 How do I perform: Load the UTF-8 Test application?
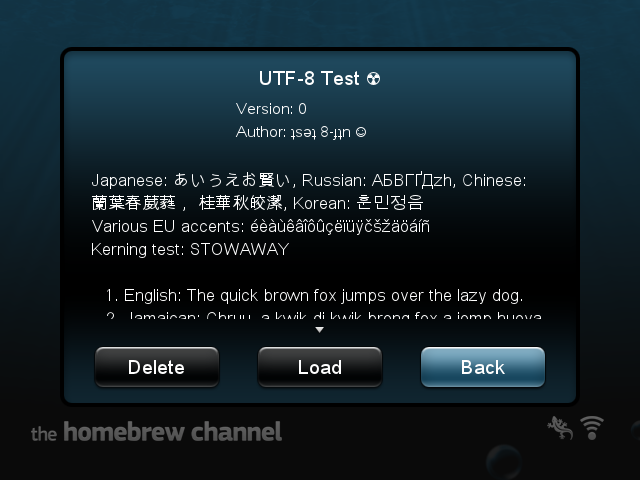coord(320,367)
